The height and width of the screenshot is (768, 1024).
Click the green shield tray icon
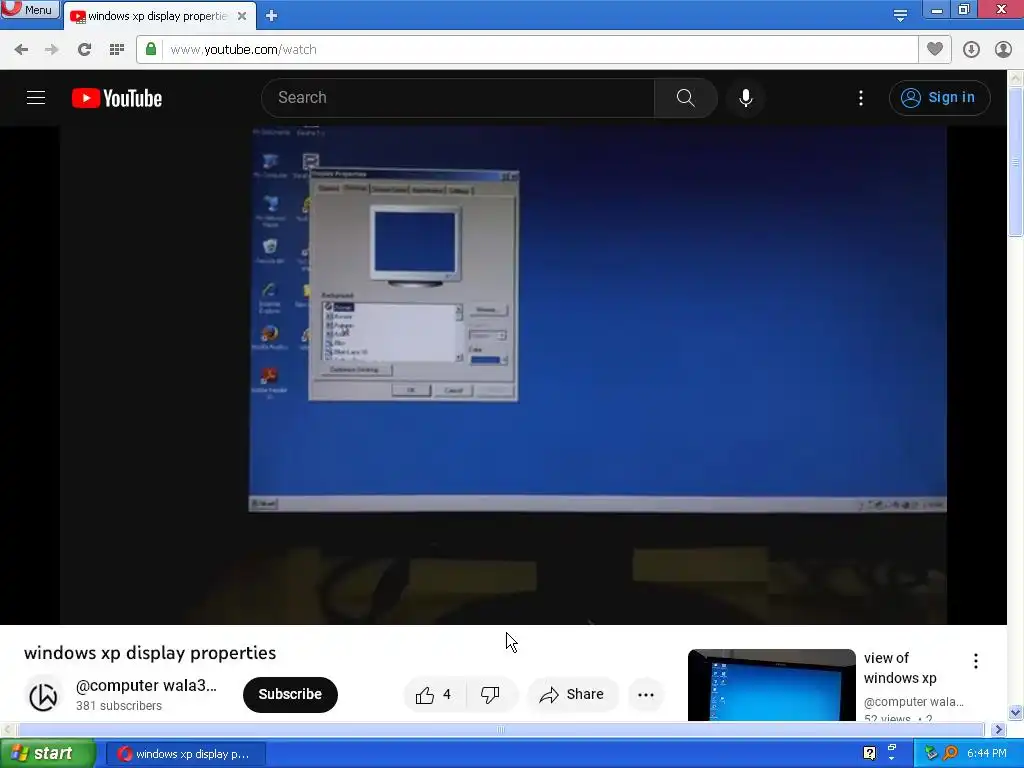click(931, 753)
